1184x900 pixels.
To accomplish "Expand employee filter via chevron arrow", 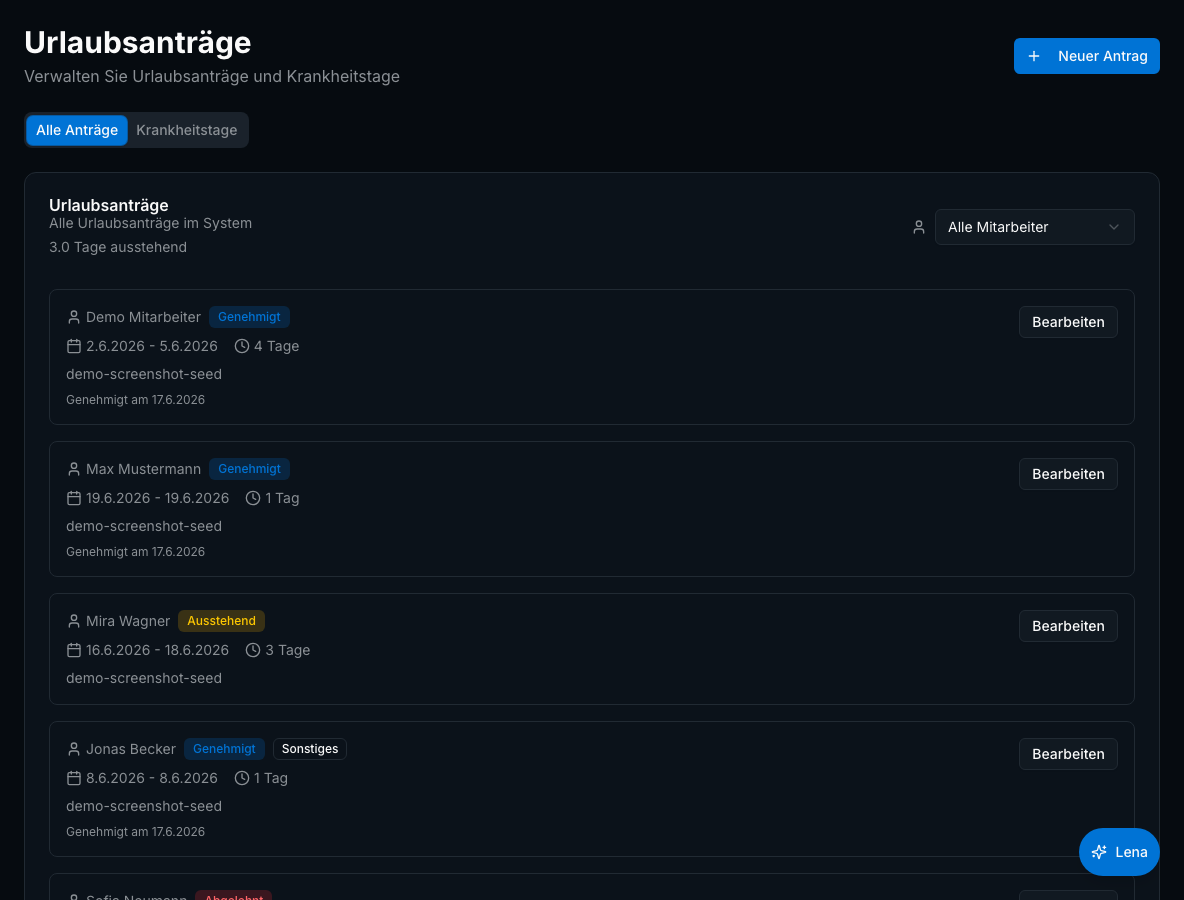I will pyautogui.click(x=1113, y=227).
